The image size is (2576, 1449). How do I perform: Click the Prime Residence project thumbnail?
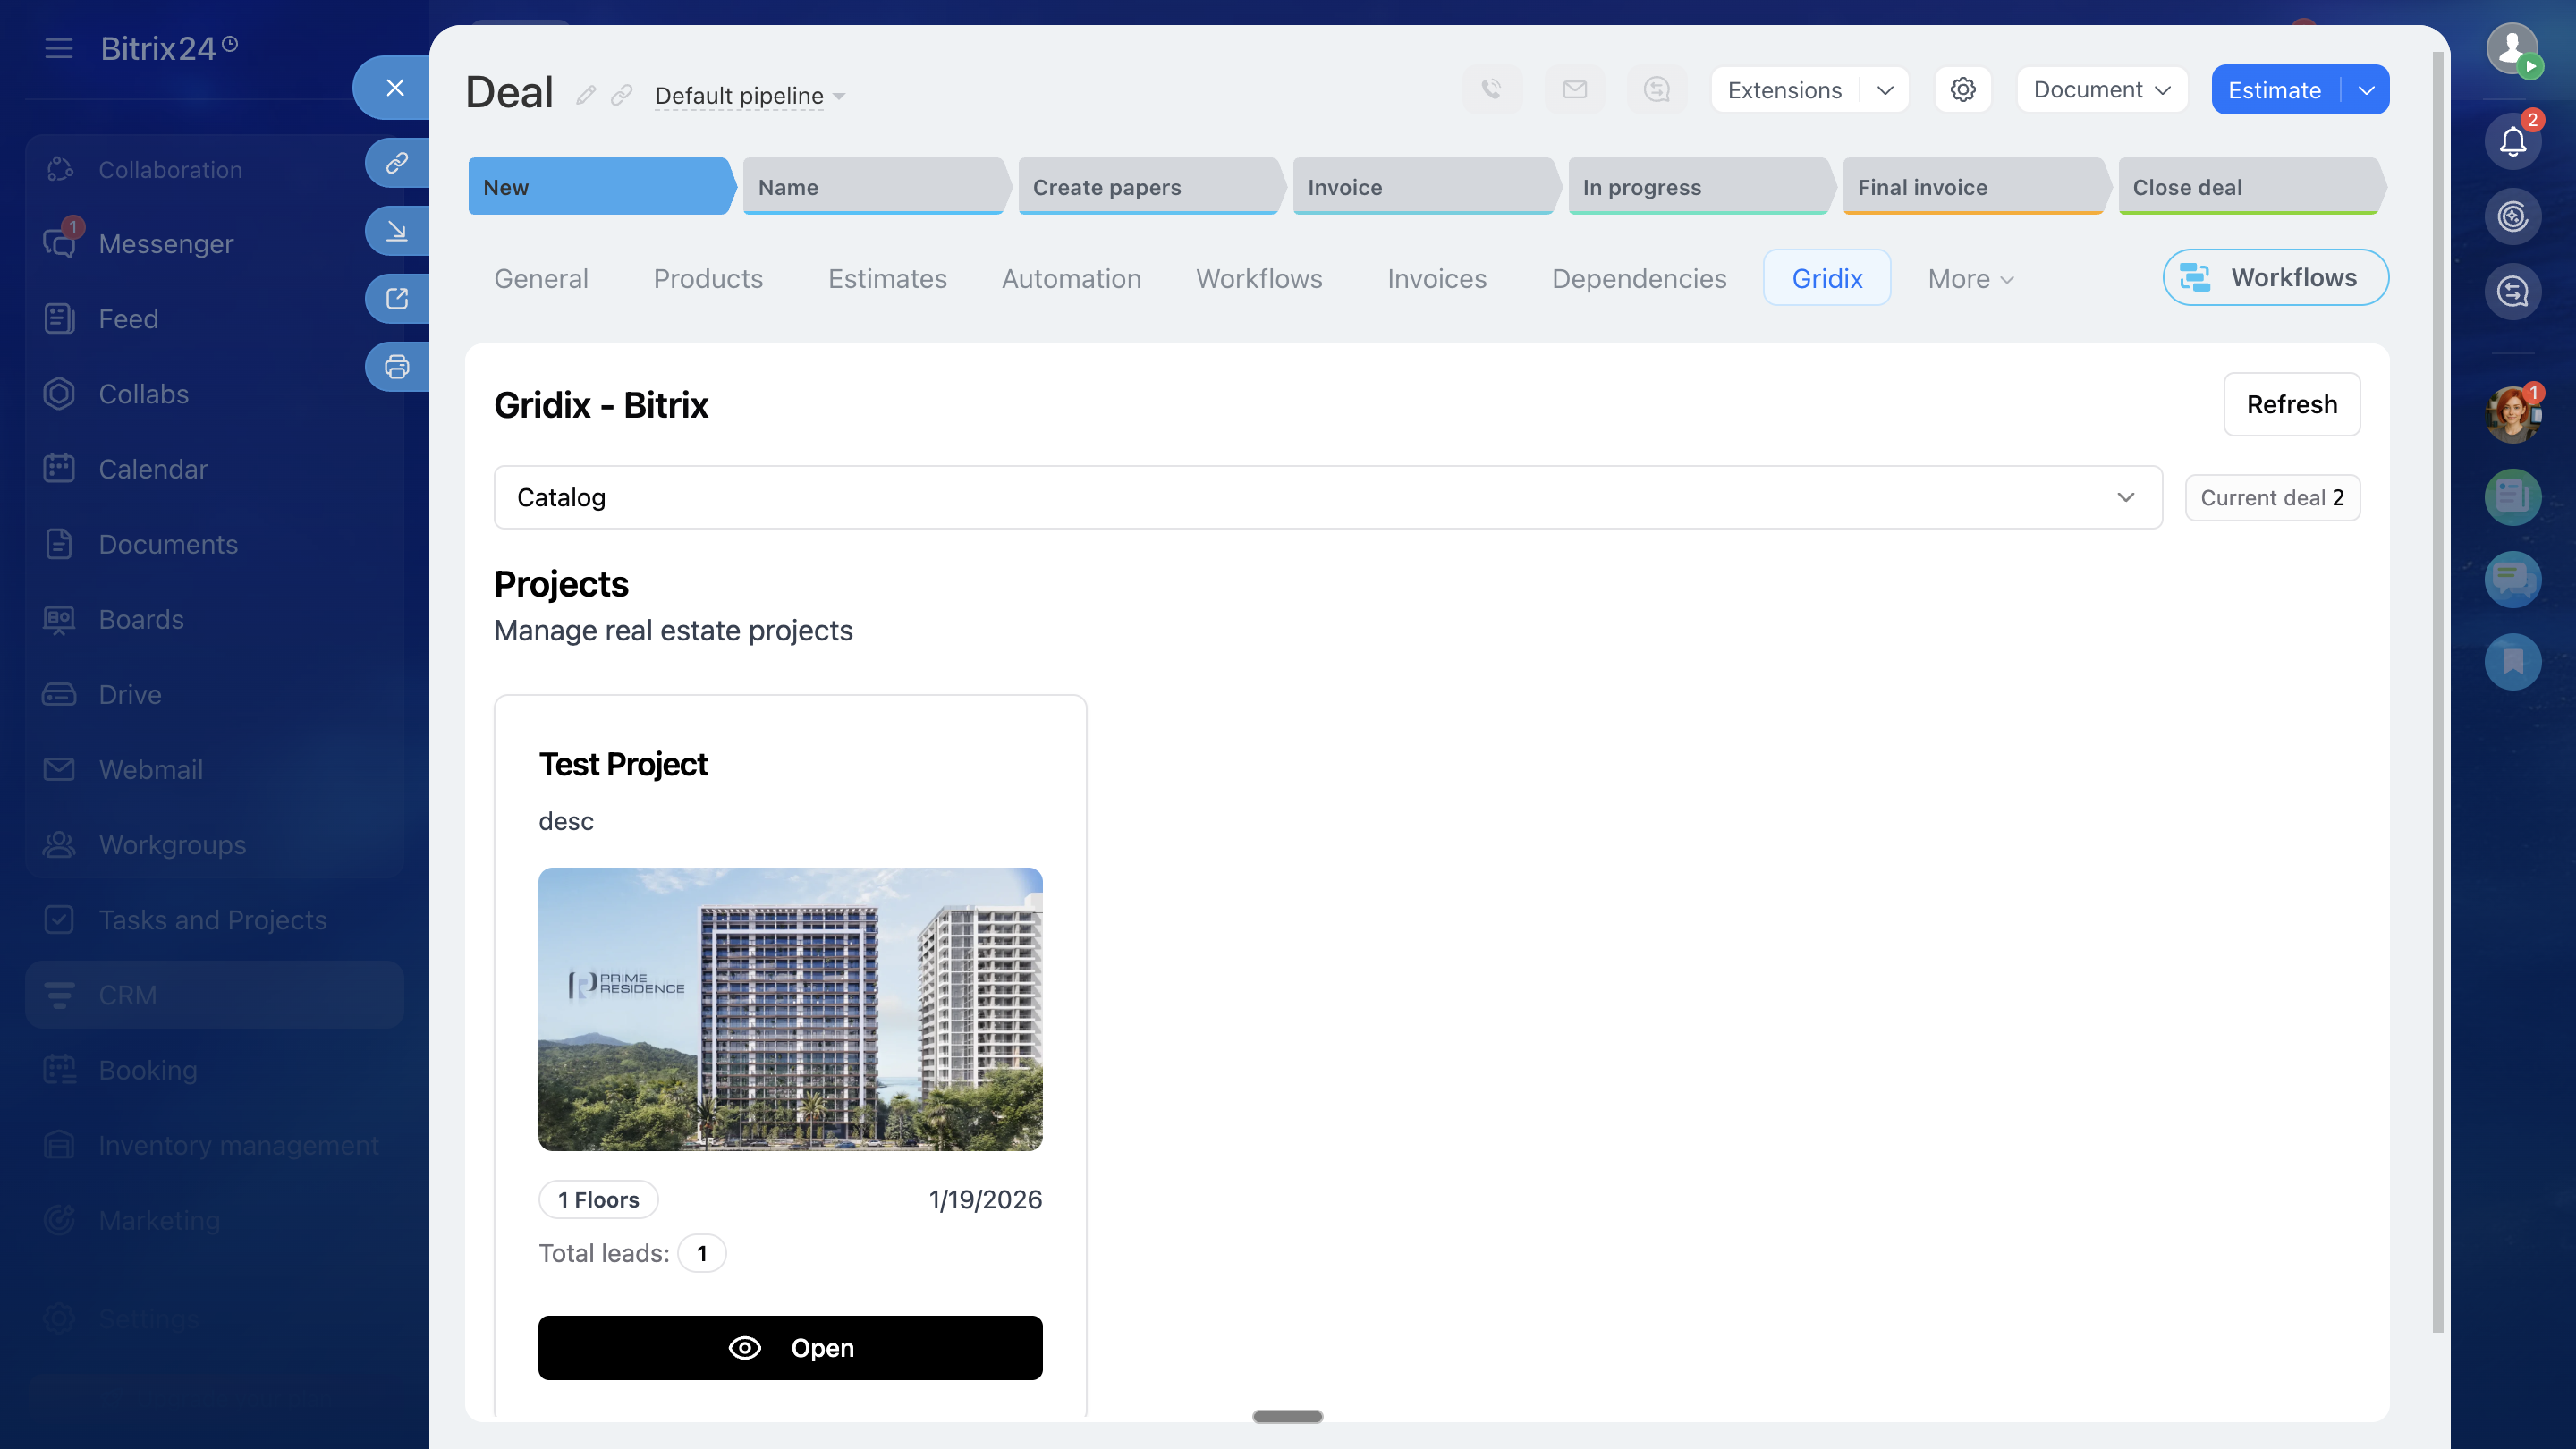(x=790, y=1009)
